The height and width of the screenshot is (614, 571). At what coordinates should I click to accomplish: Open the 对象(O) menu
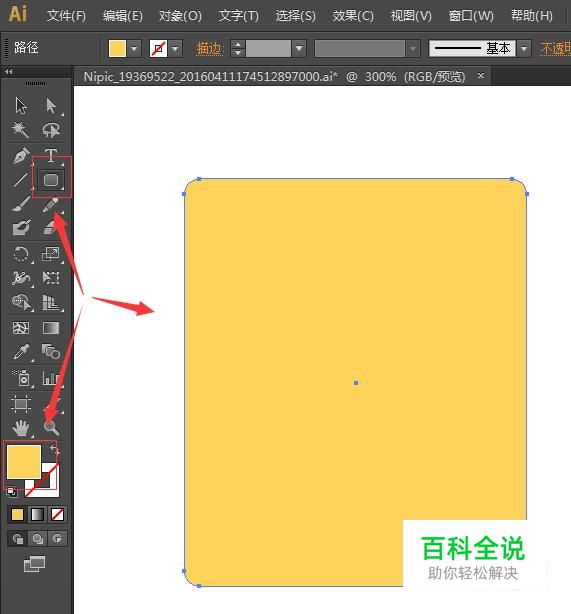(180, 16)
